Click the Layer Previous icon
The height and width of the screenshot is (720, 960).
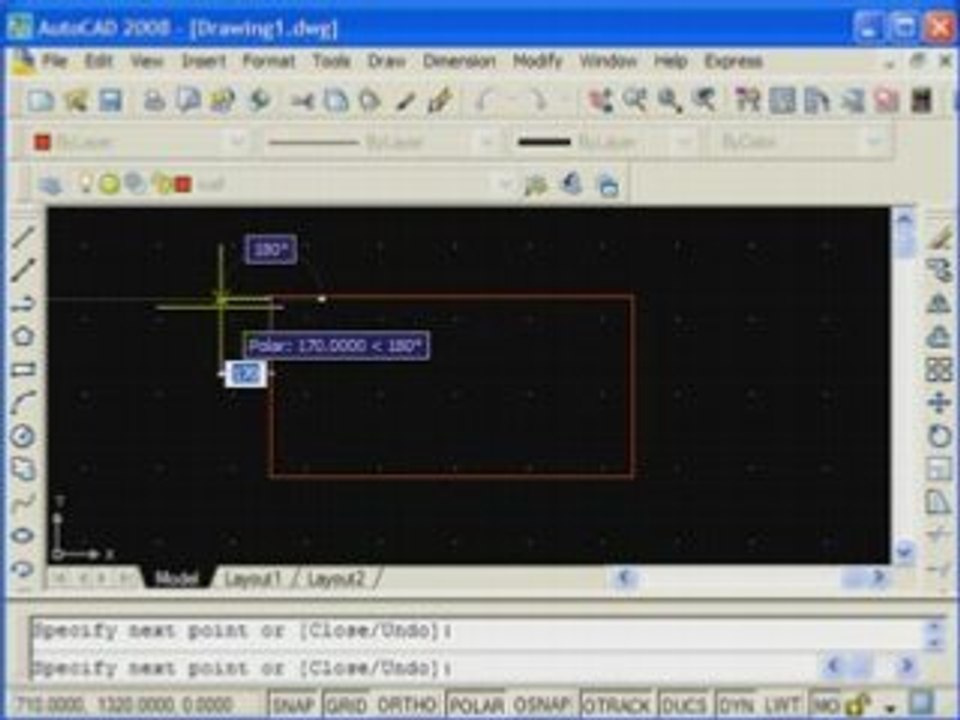pos(571,184)
